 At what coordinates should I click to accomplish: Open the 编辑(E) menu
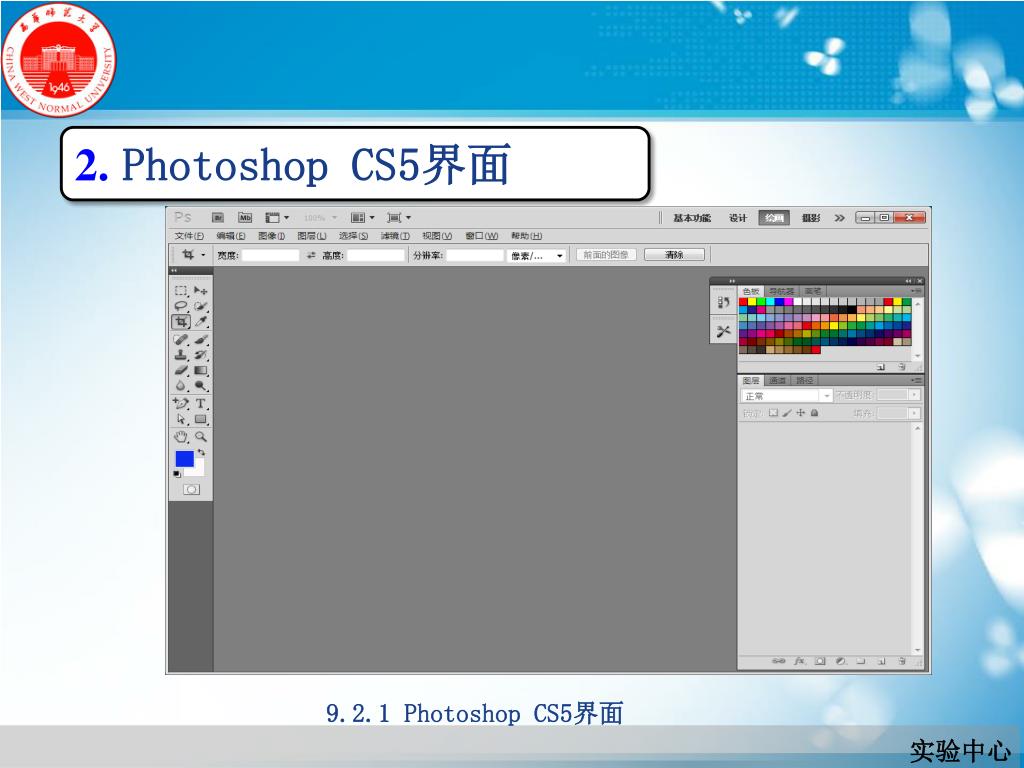(x=231, y=236)
